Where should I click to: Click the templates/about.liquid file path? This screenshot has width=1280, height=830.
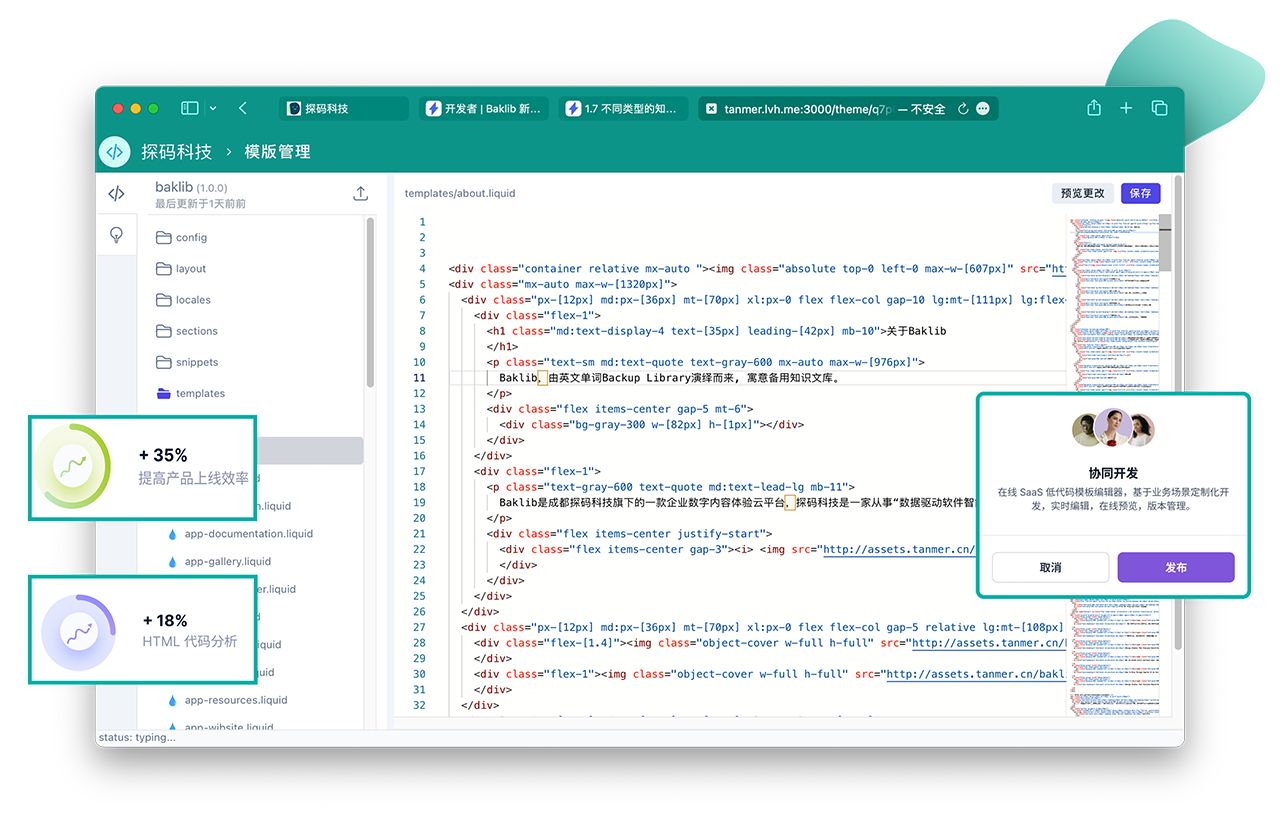coord(460,193)
